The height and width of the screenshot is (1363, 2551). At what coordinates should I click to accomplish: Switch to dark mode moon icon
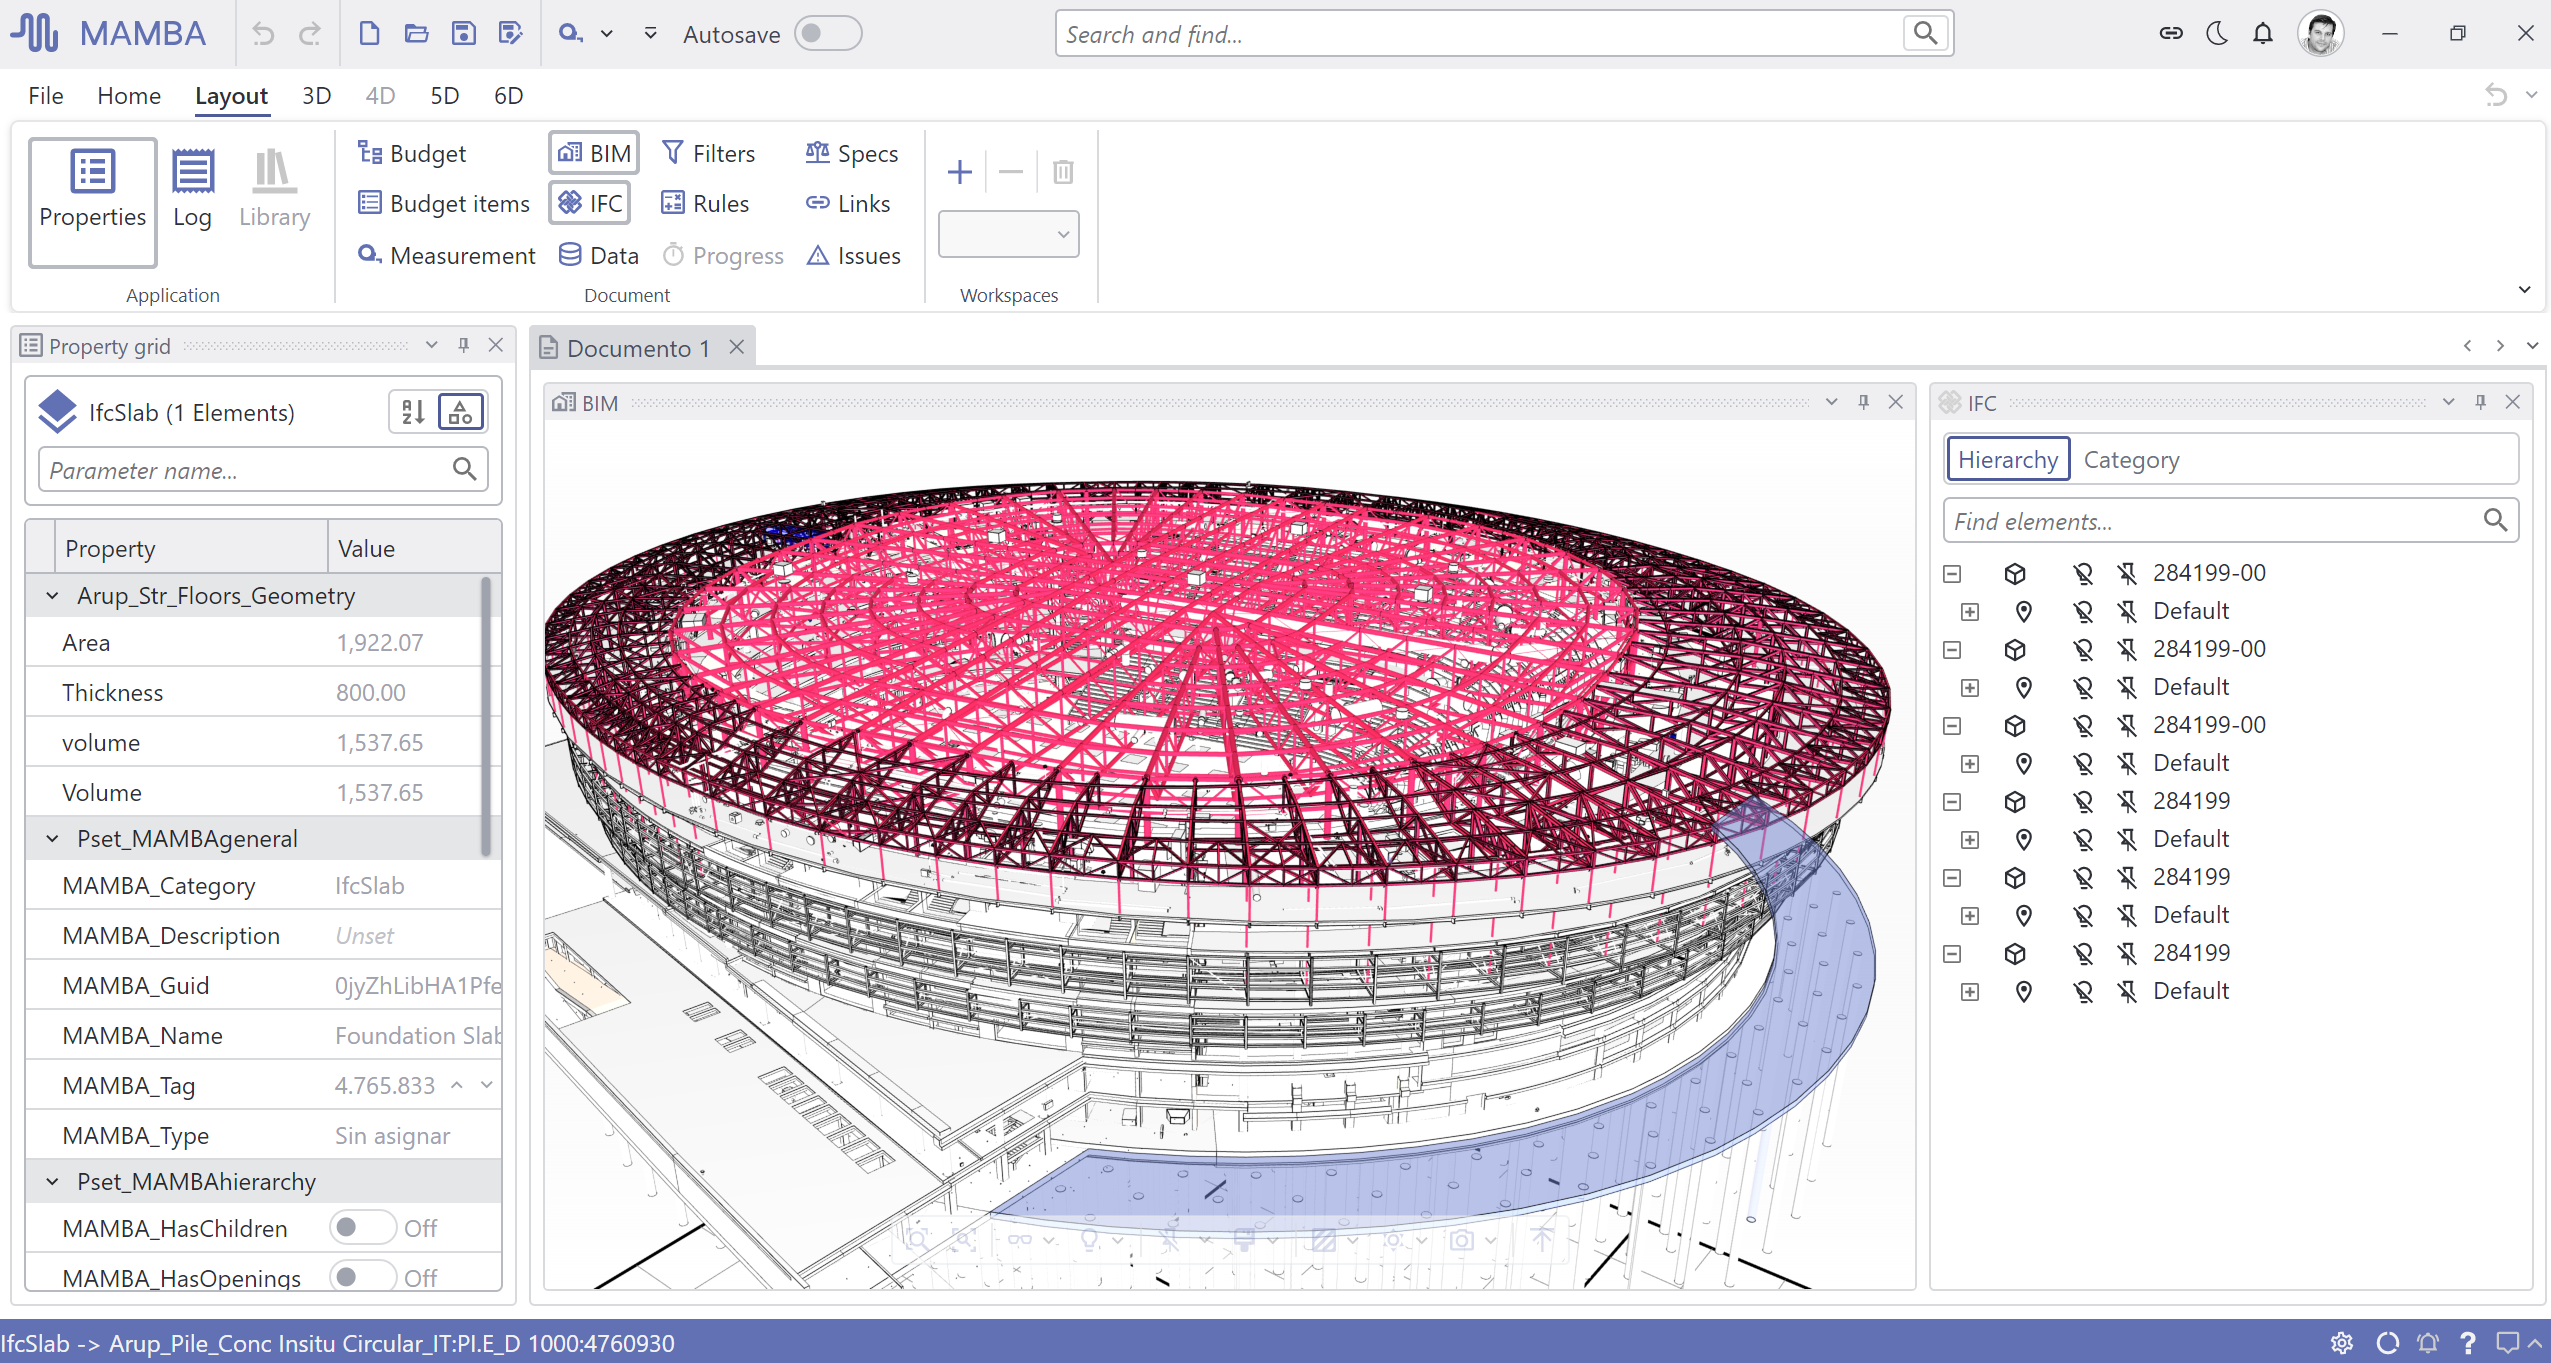coord(2216,33)
